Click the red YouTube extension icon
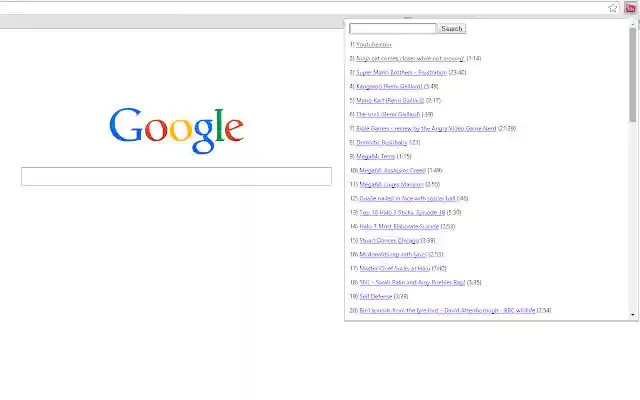The height and width of the screenshot is (400, 640). 630,8
